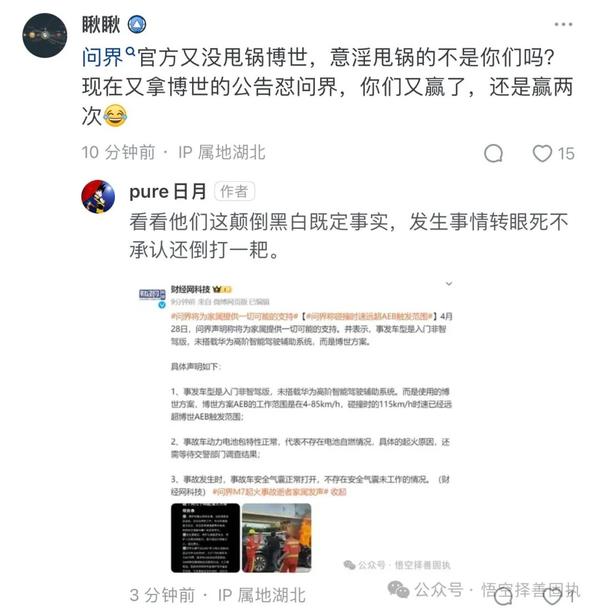The image size is (600, 614).
Task: Click the 财经网科技 account name
Action: (x=190, y=289)
